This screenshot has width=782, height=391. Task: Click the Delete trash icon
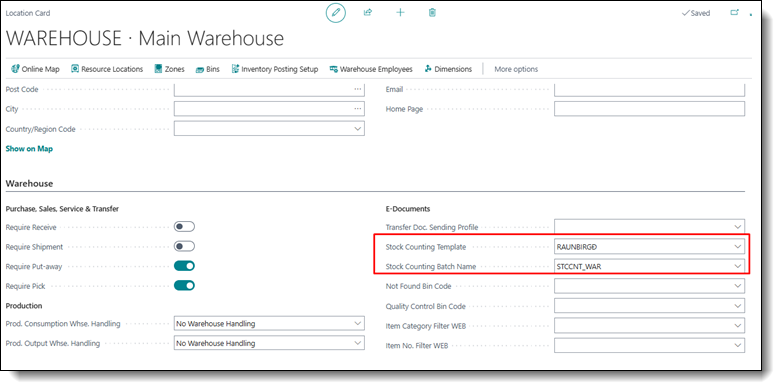tap(432, 13)
